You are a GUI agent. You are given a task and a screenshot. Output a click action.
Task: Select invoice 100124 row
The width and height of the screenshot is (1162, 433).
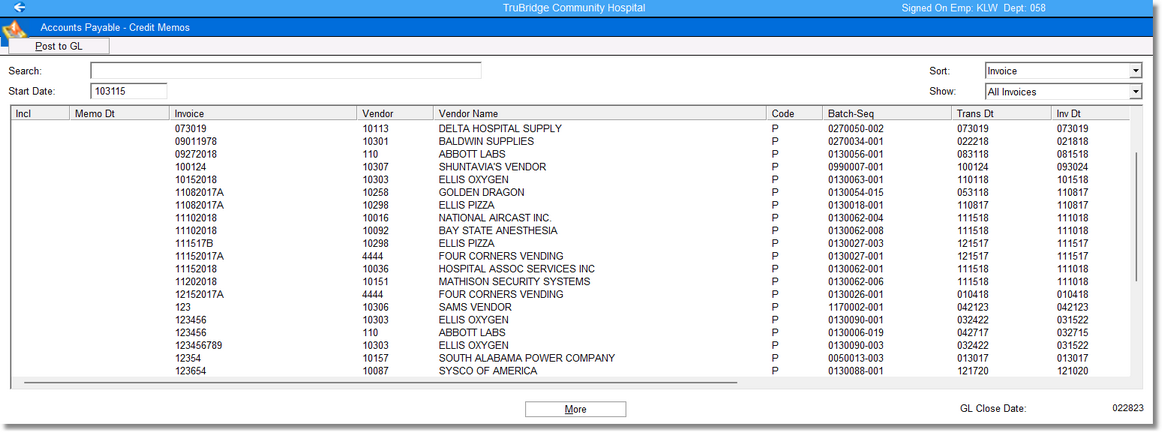point(571,167)
